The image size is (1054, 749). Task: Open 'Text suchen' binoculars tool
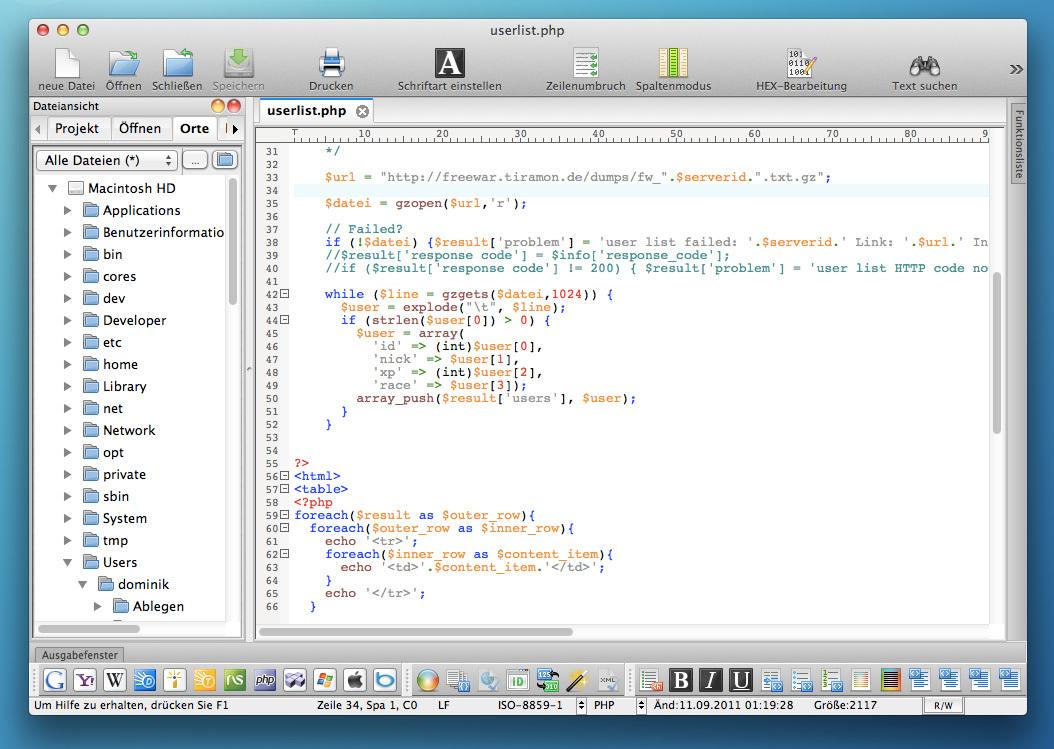point(924,65)
